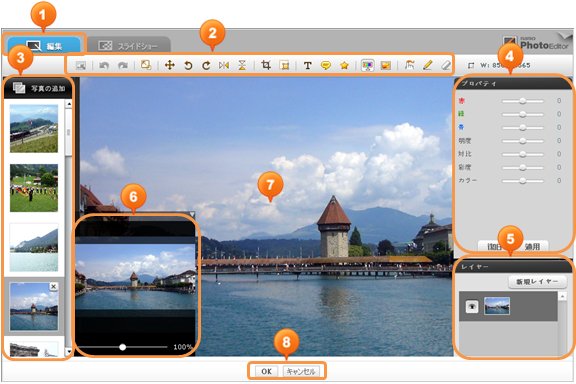Rotate the photo counterclockwise

coord(188,65)
